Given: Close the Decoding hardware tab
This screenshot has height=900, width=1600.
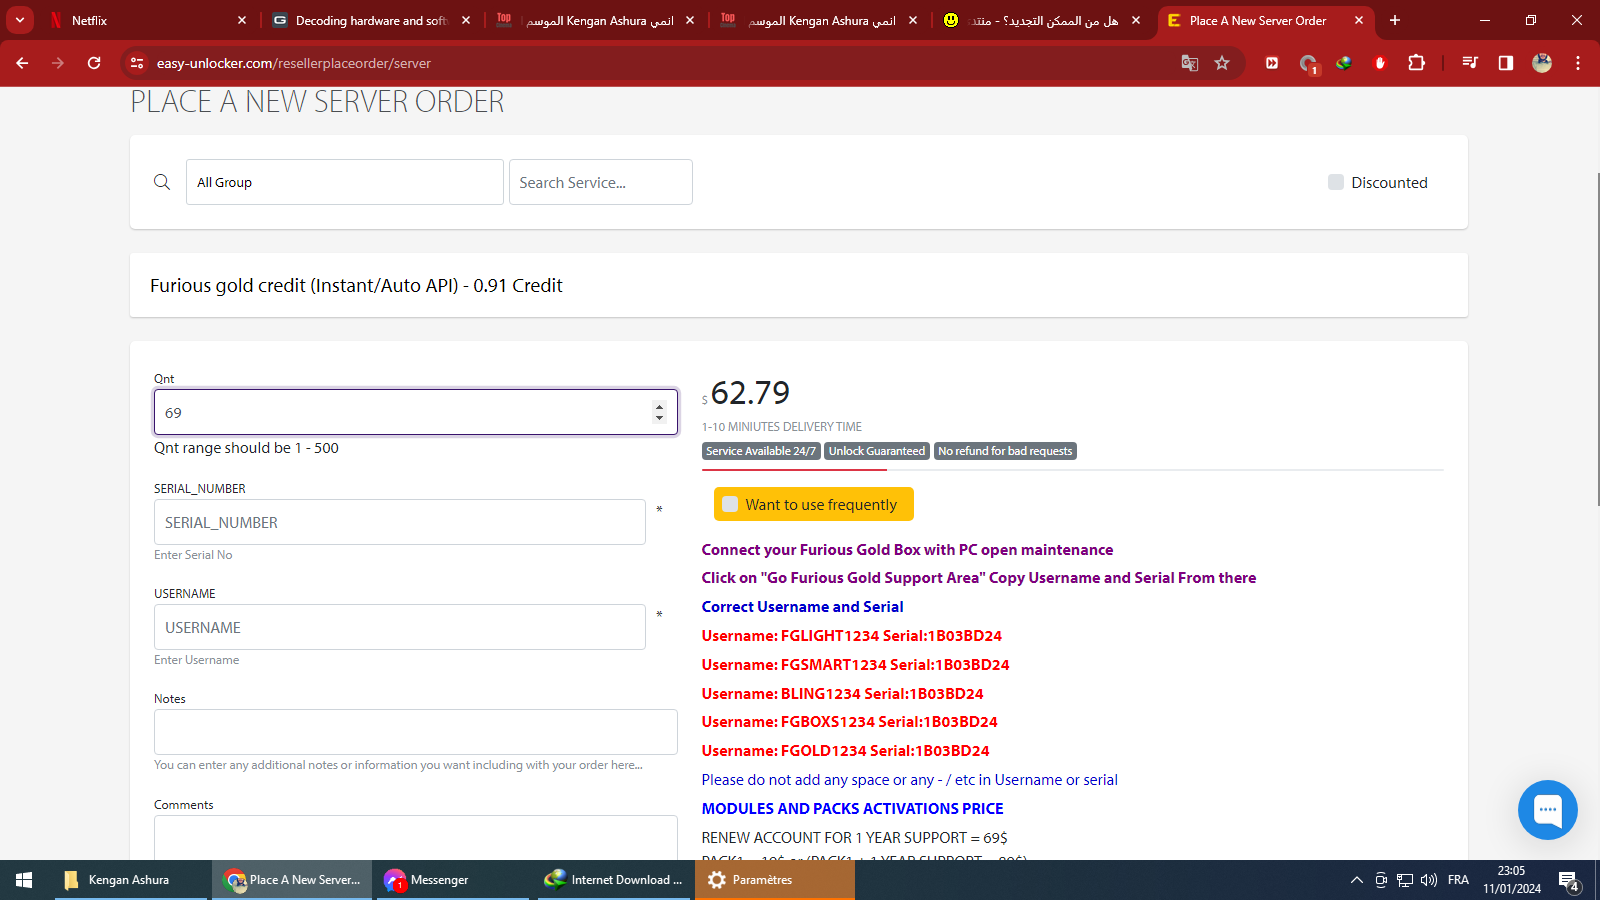Looking at the screenshot, I should pos(466,20).
